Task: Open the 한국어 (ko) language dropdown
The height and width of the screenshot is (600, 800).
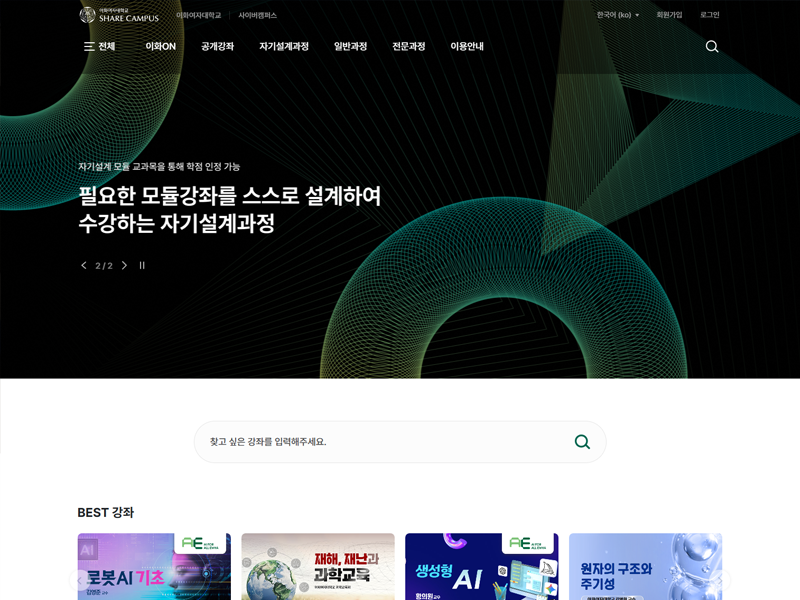Action: 617,15
